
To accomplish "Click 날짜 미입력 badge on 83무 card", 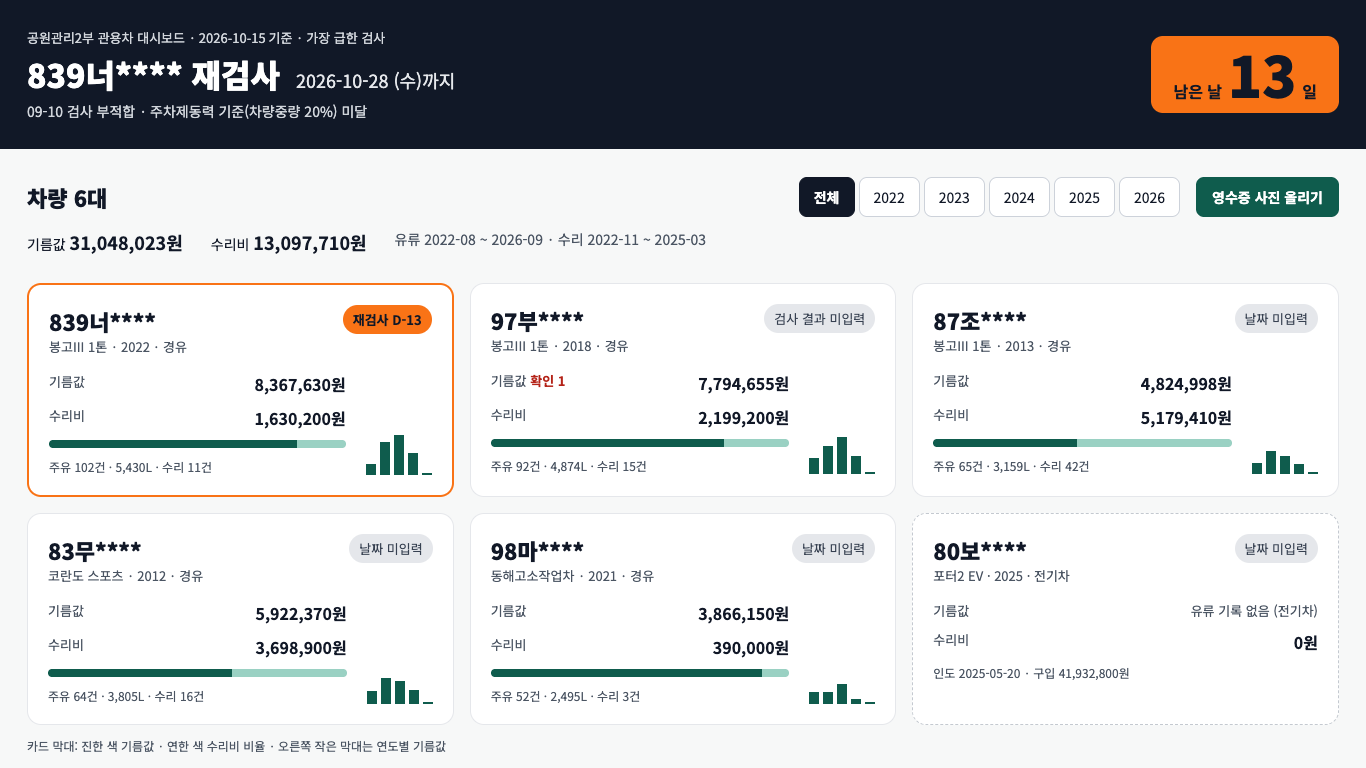I will (391, 548).
